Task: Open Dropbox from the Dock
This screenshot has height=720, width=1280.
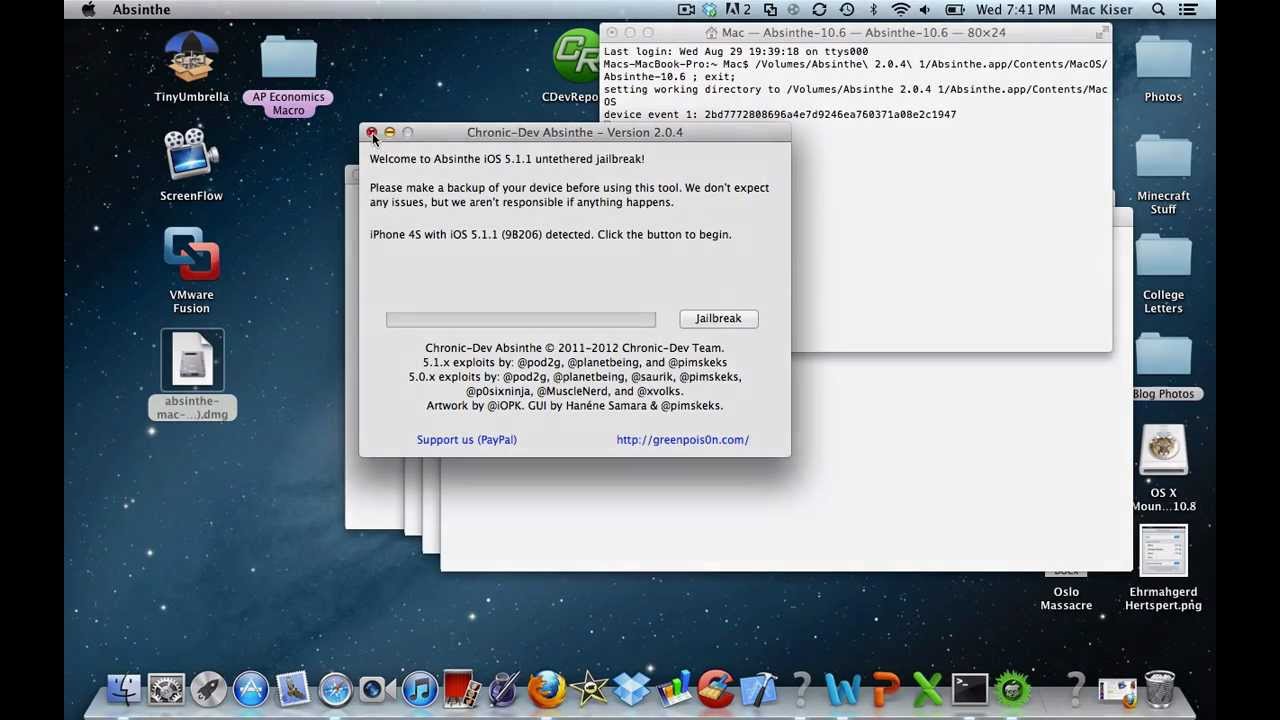Action: tap(632, 689)
